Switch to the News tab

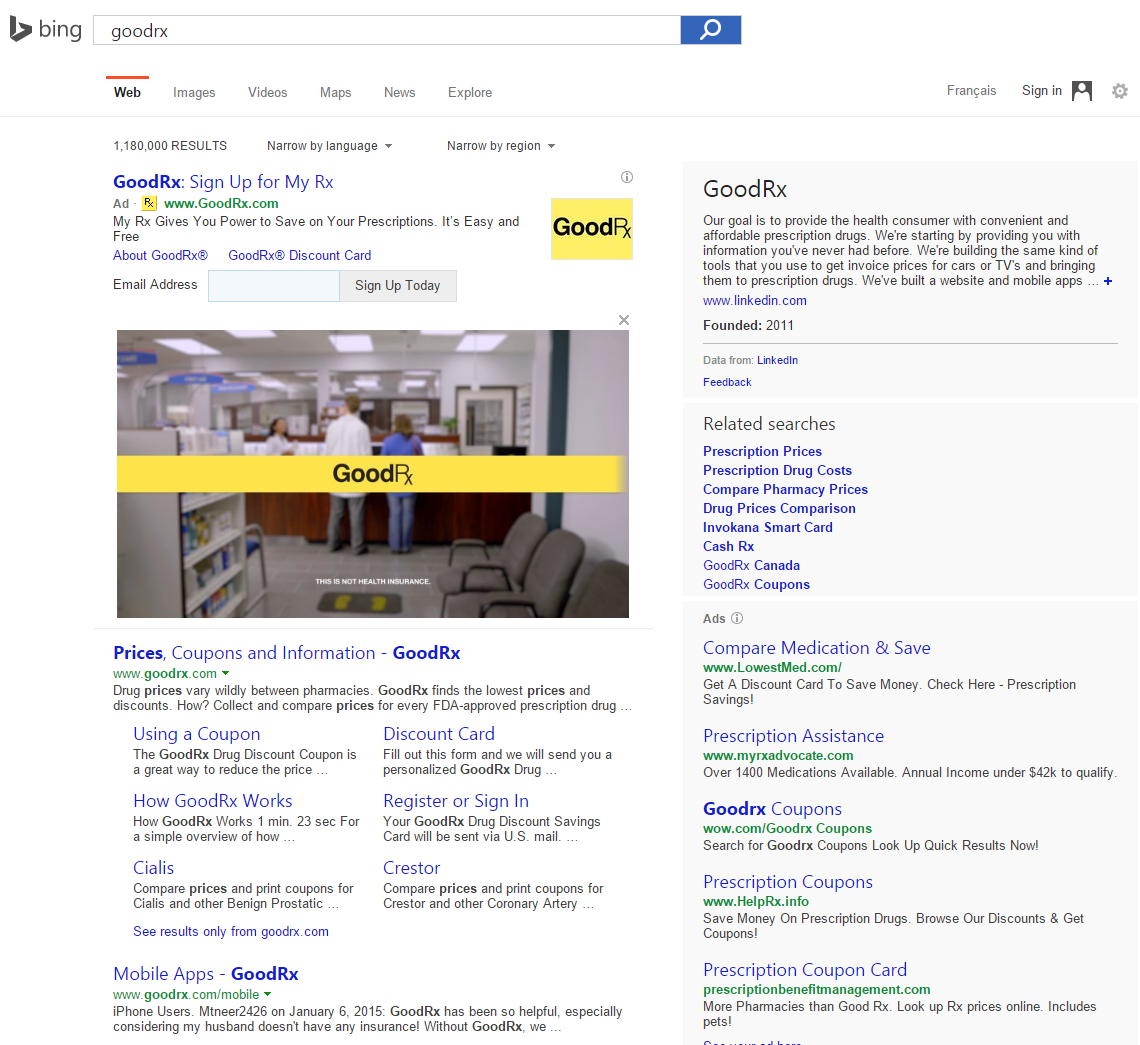point(399,92)
